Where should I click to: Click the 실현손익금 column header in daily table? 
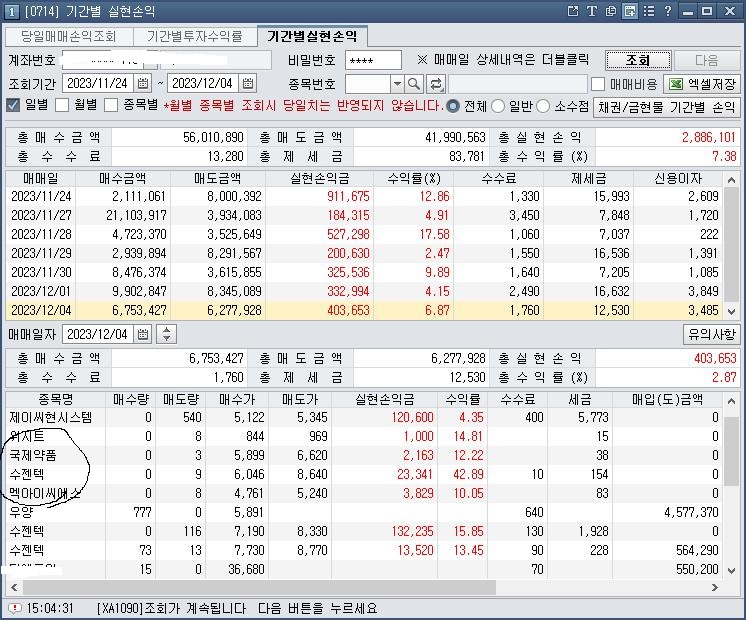point(320,178)
